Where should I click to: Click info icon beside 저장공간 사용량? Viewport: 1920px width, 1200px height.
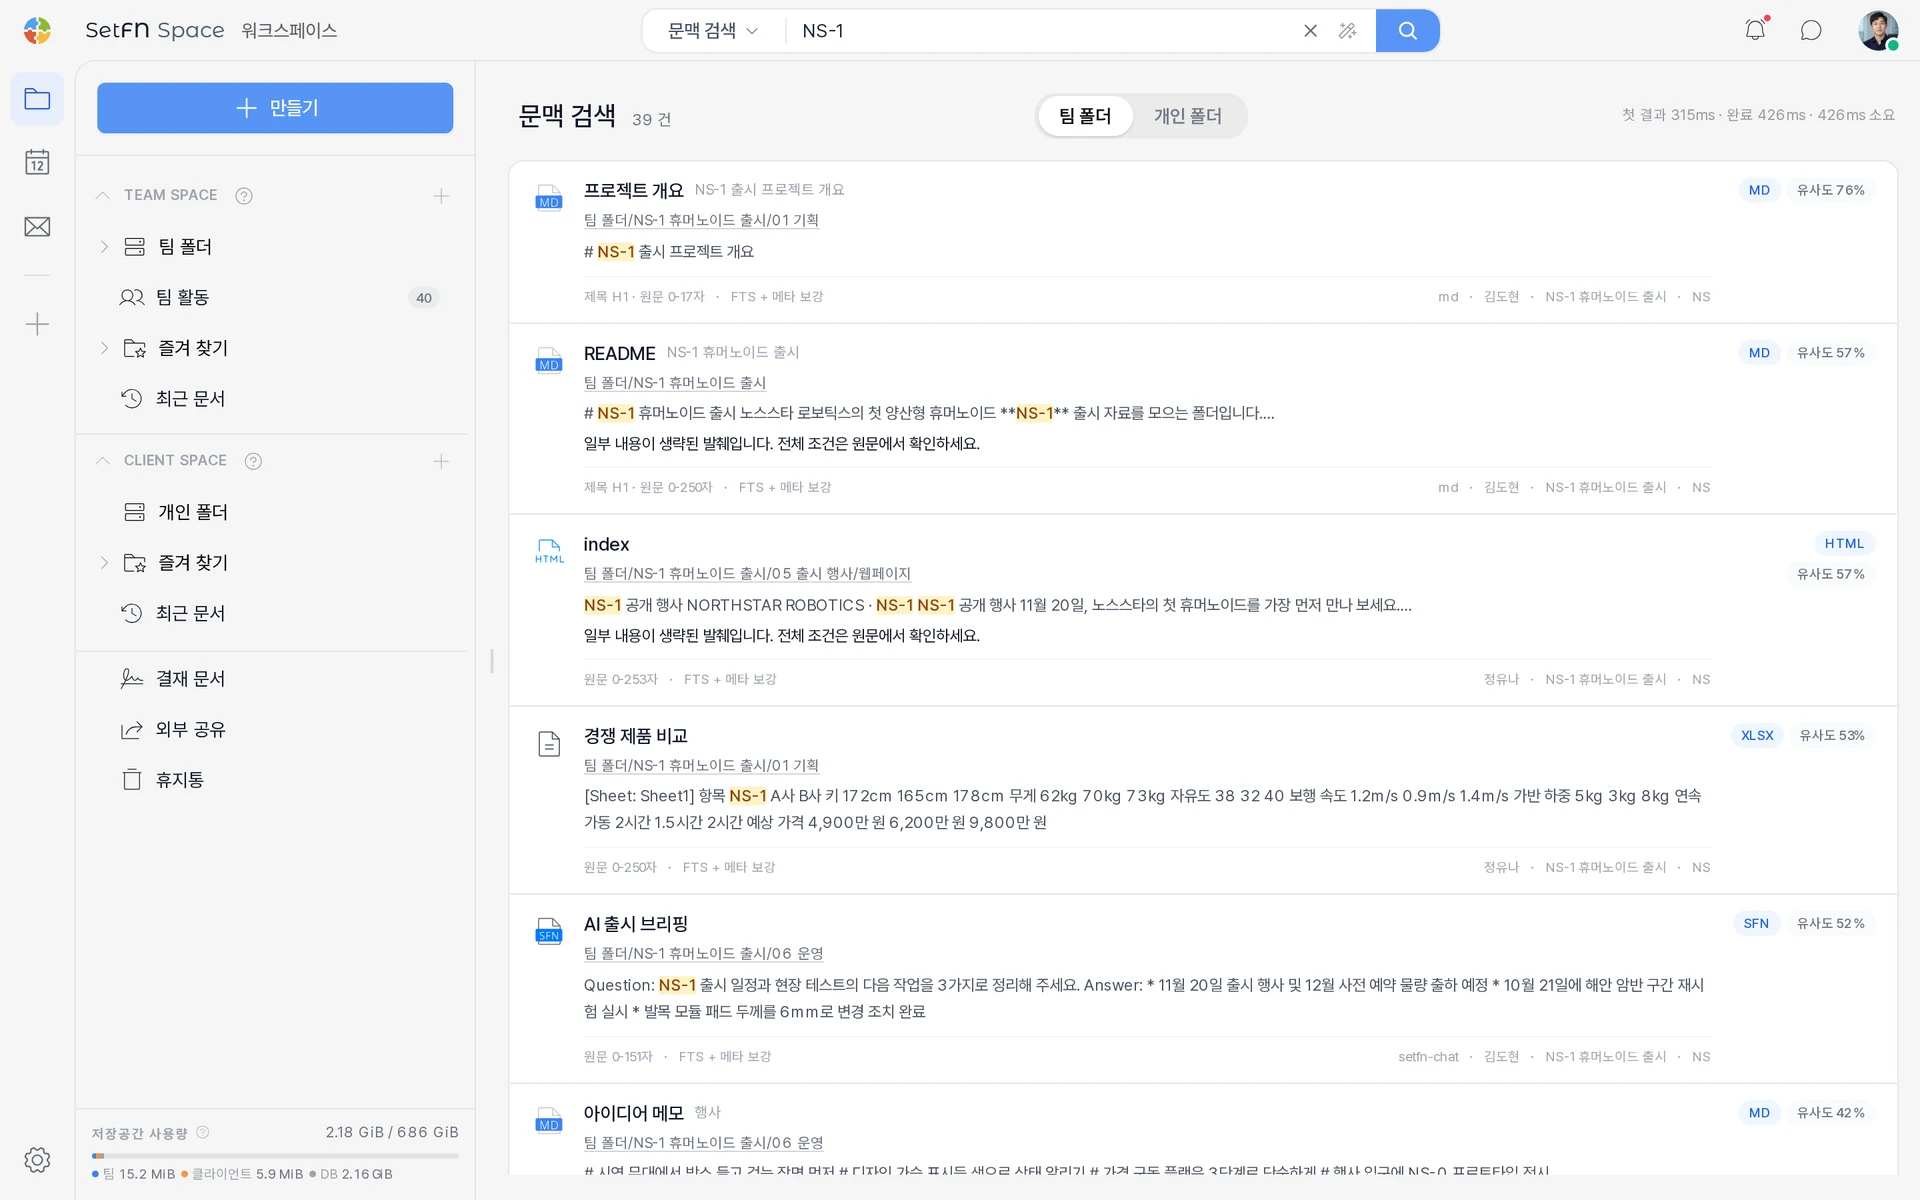pos(203,1132)
